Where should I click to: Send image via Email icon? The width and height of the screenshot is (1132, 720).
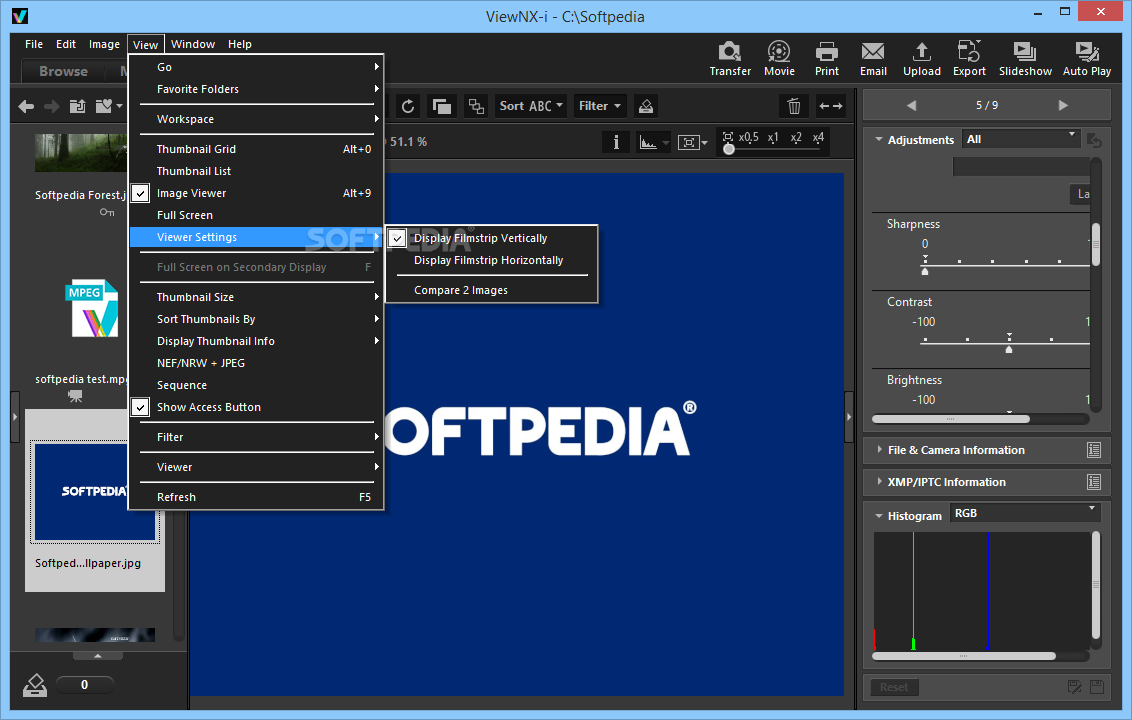873,58
